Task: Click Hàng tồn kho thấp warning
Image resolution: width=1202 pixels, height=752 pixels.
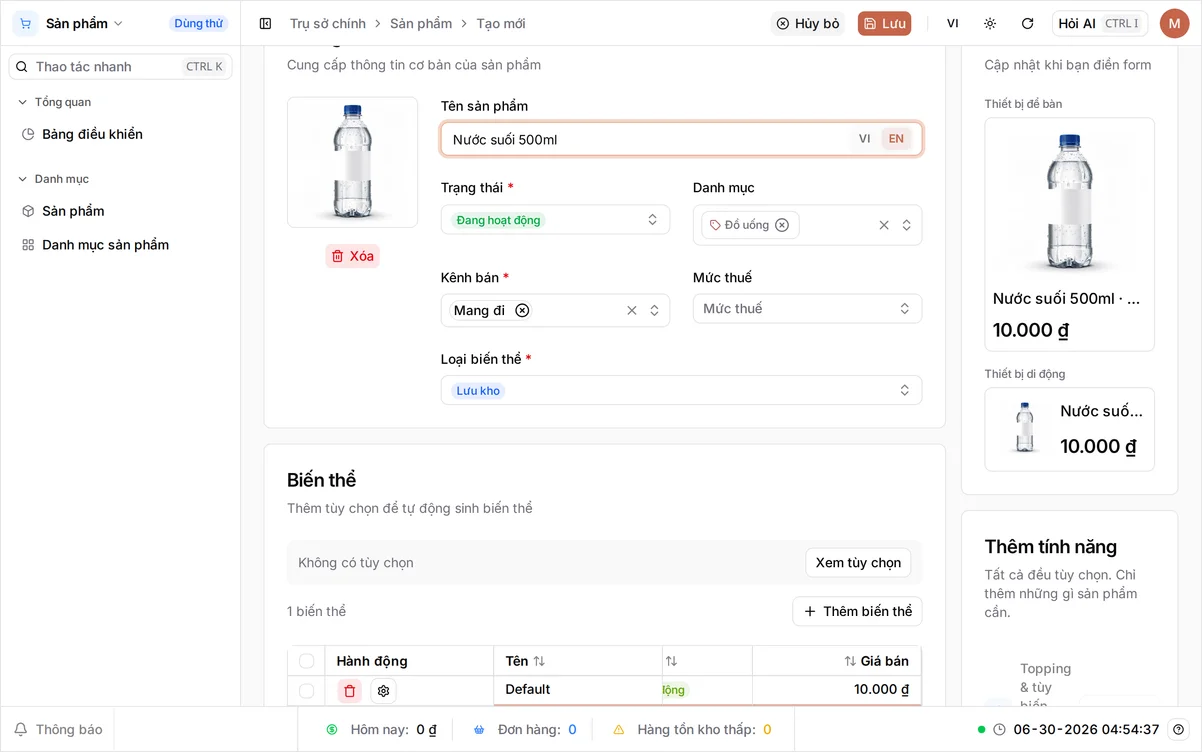Action: coord(692,729)
